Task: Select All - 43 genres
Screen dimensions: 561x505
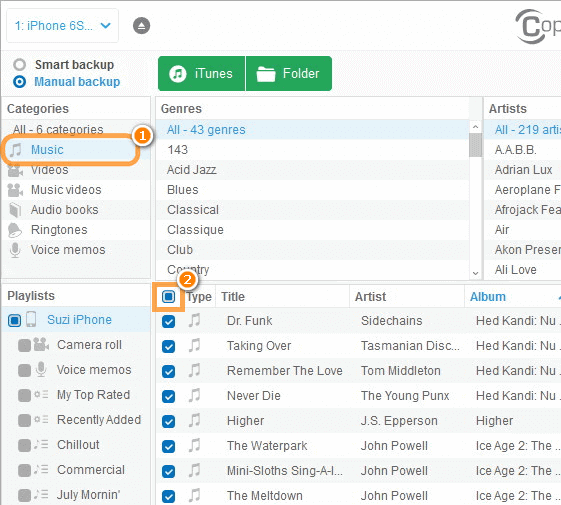Action: point(312,130)
